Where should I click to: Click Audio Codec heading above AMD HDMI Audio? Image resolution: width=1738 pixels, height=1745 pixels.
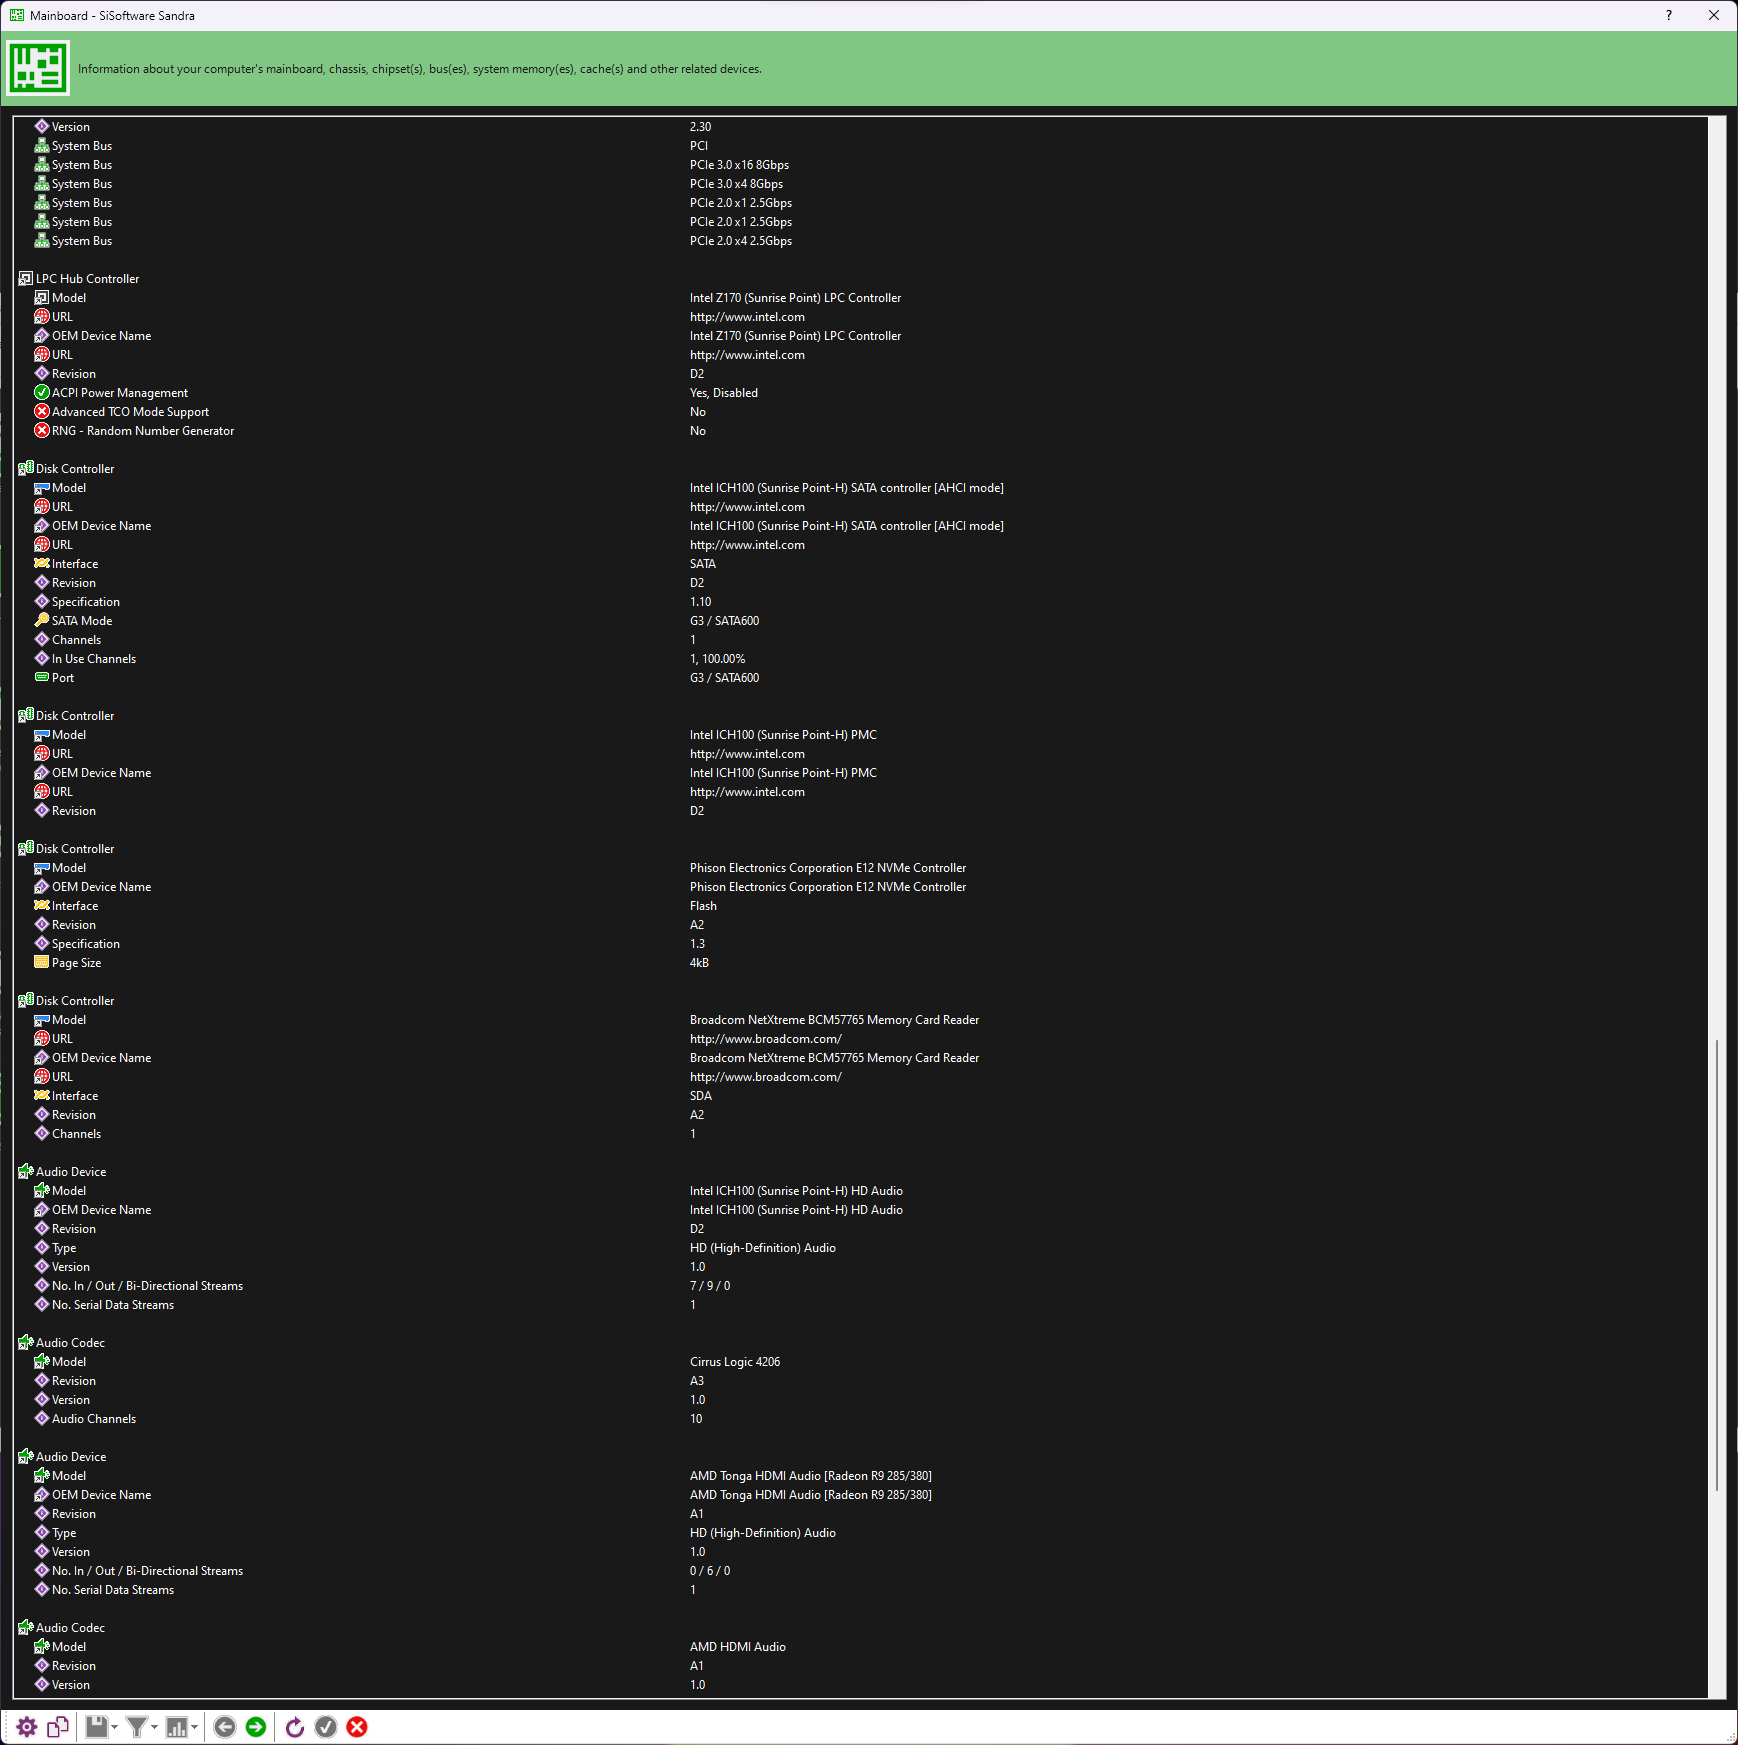point(70,1628)
